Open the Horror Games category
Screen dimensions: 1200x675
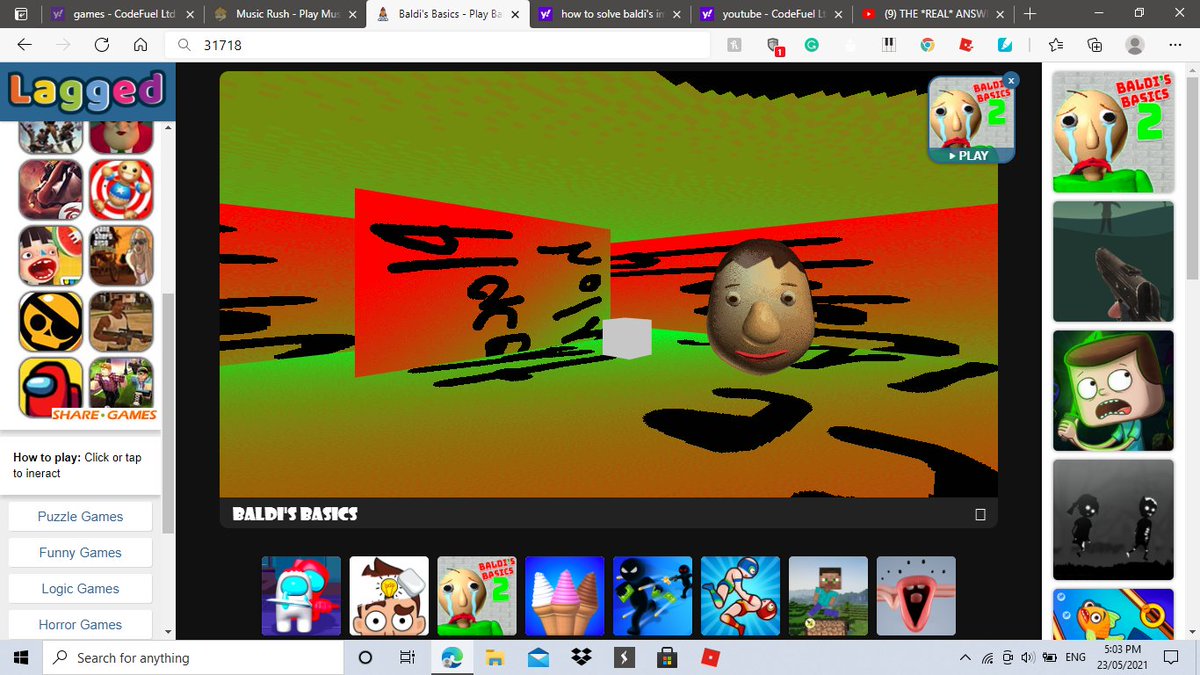click(x=80, y=624)
